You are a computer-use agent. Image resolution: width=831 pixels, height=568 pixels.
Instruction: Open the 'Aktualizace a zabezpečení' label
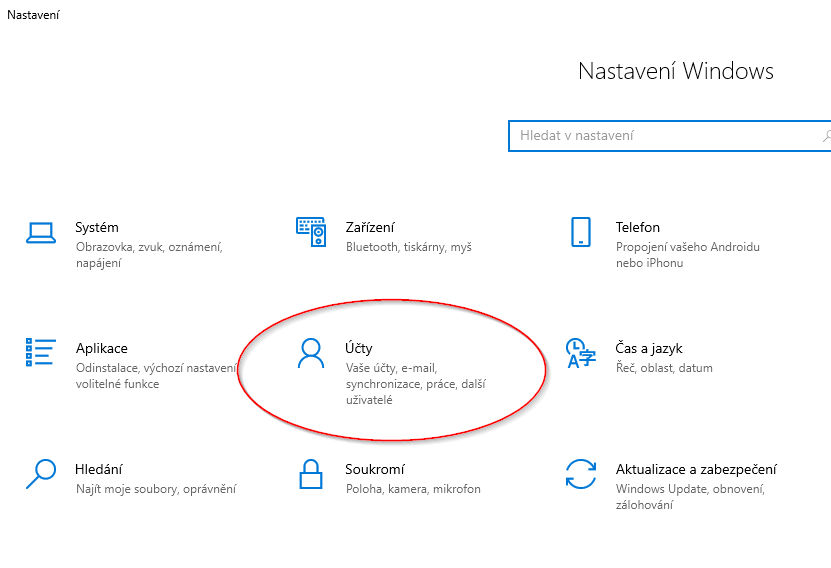pos(696,469)
